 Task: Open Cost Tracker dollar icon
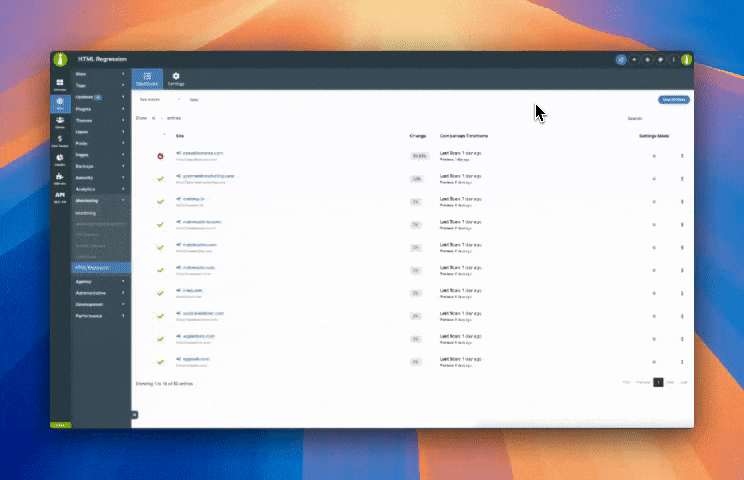pyautogui.click(x=60, y=140)
